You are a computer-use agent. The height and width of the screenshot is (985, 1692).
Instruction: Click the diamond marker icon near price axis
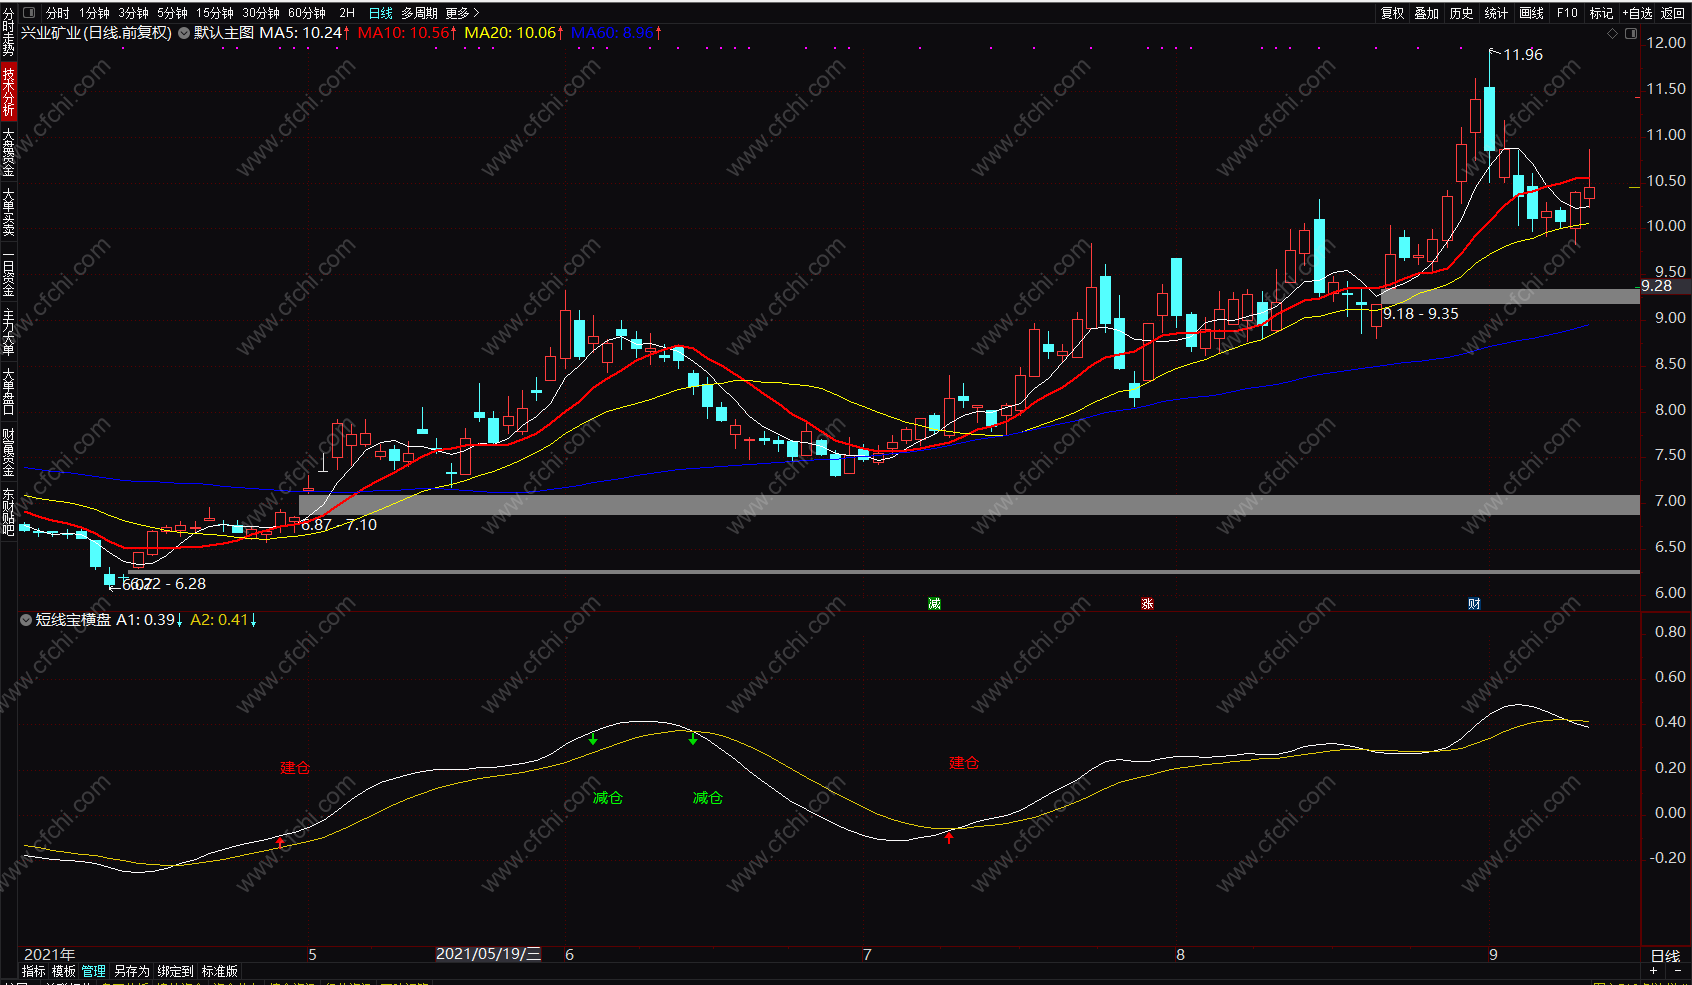pos(1612,33)
